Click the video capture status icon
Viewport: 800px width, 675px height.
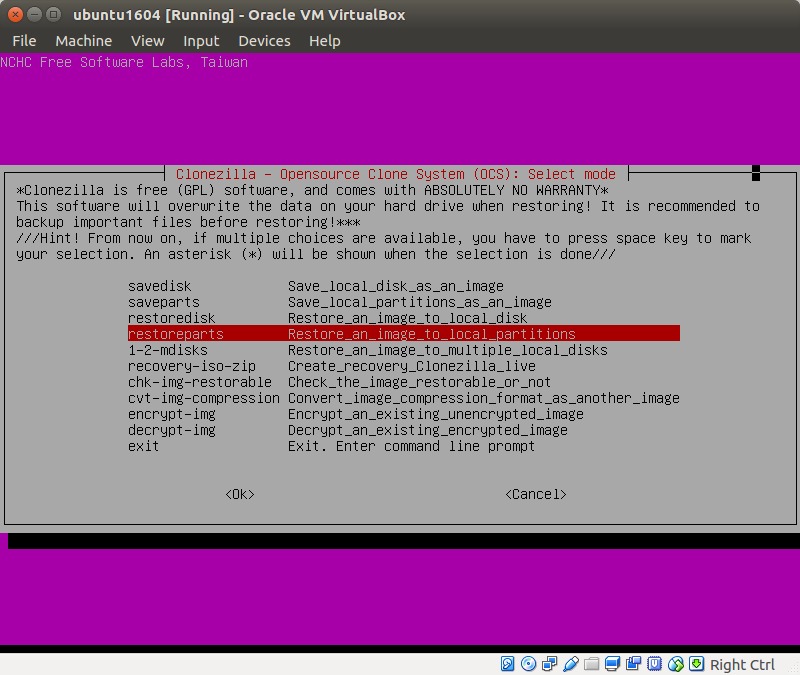click(634, 664)
